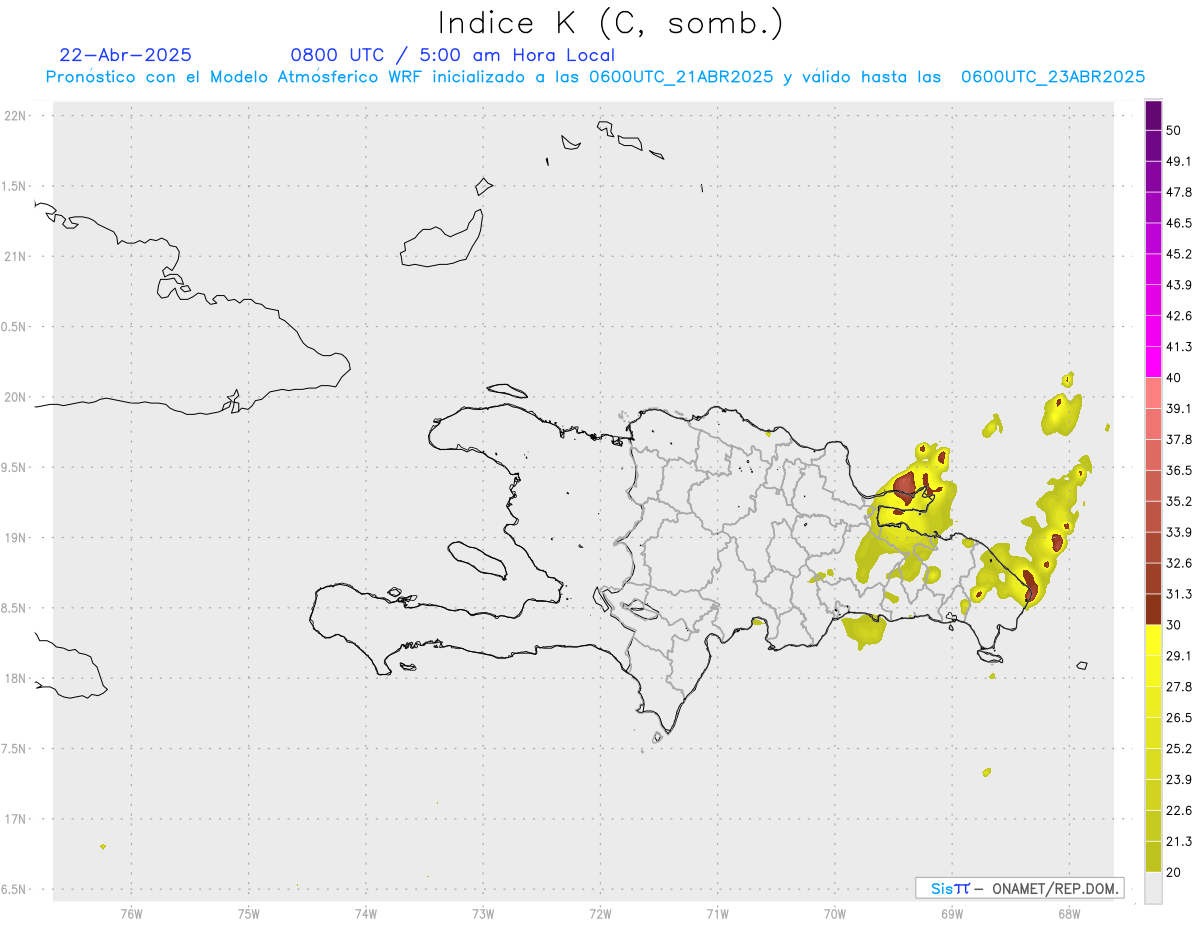
Task: Click the "68W" longitude label
Action: [1069, 913]
